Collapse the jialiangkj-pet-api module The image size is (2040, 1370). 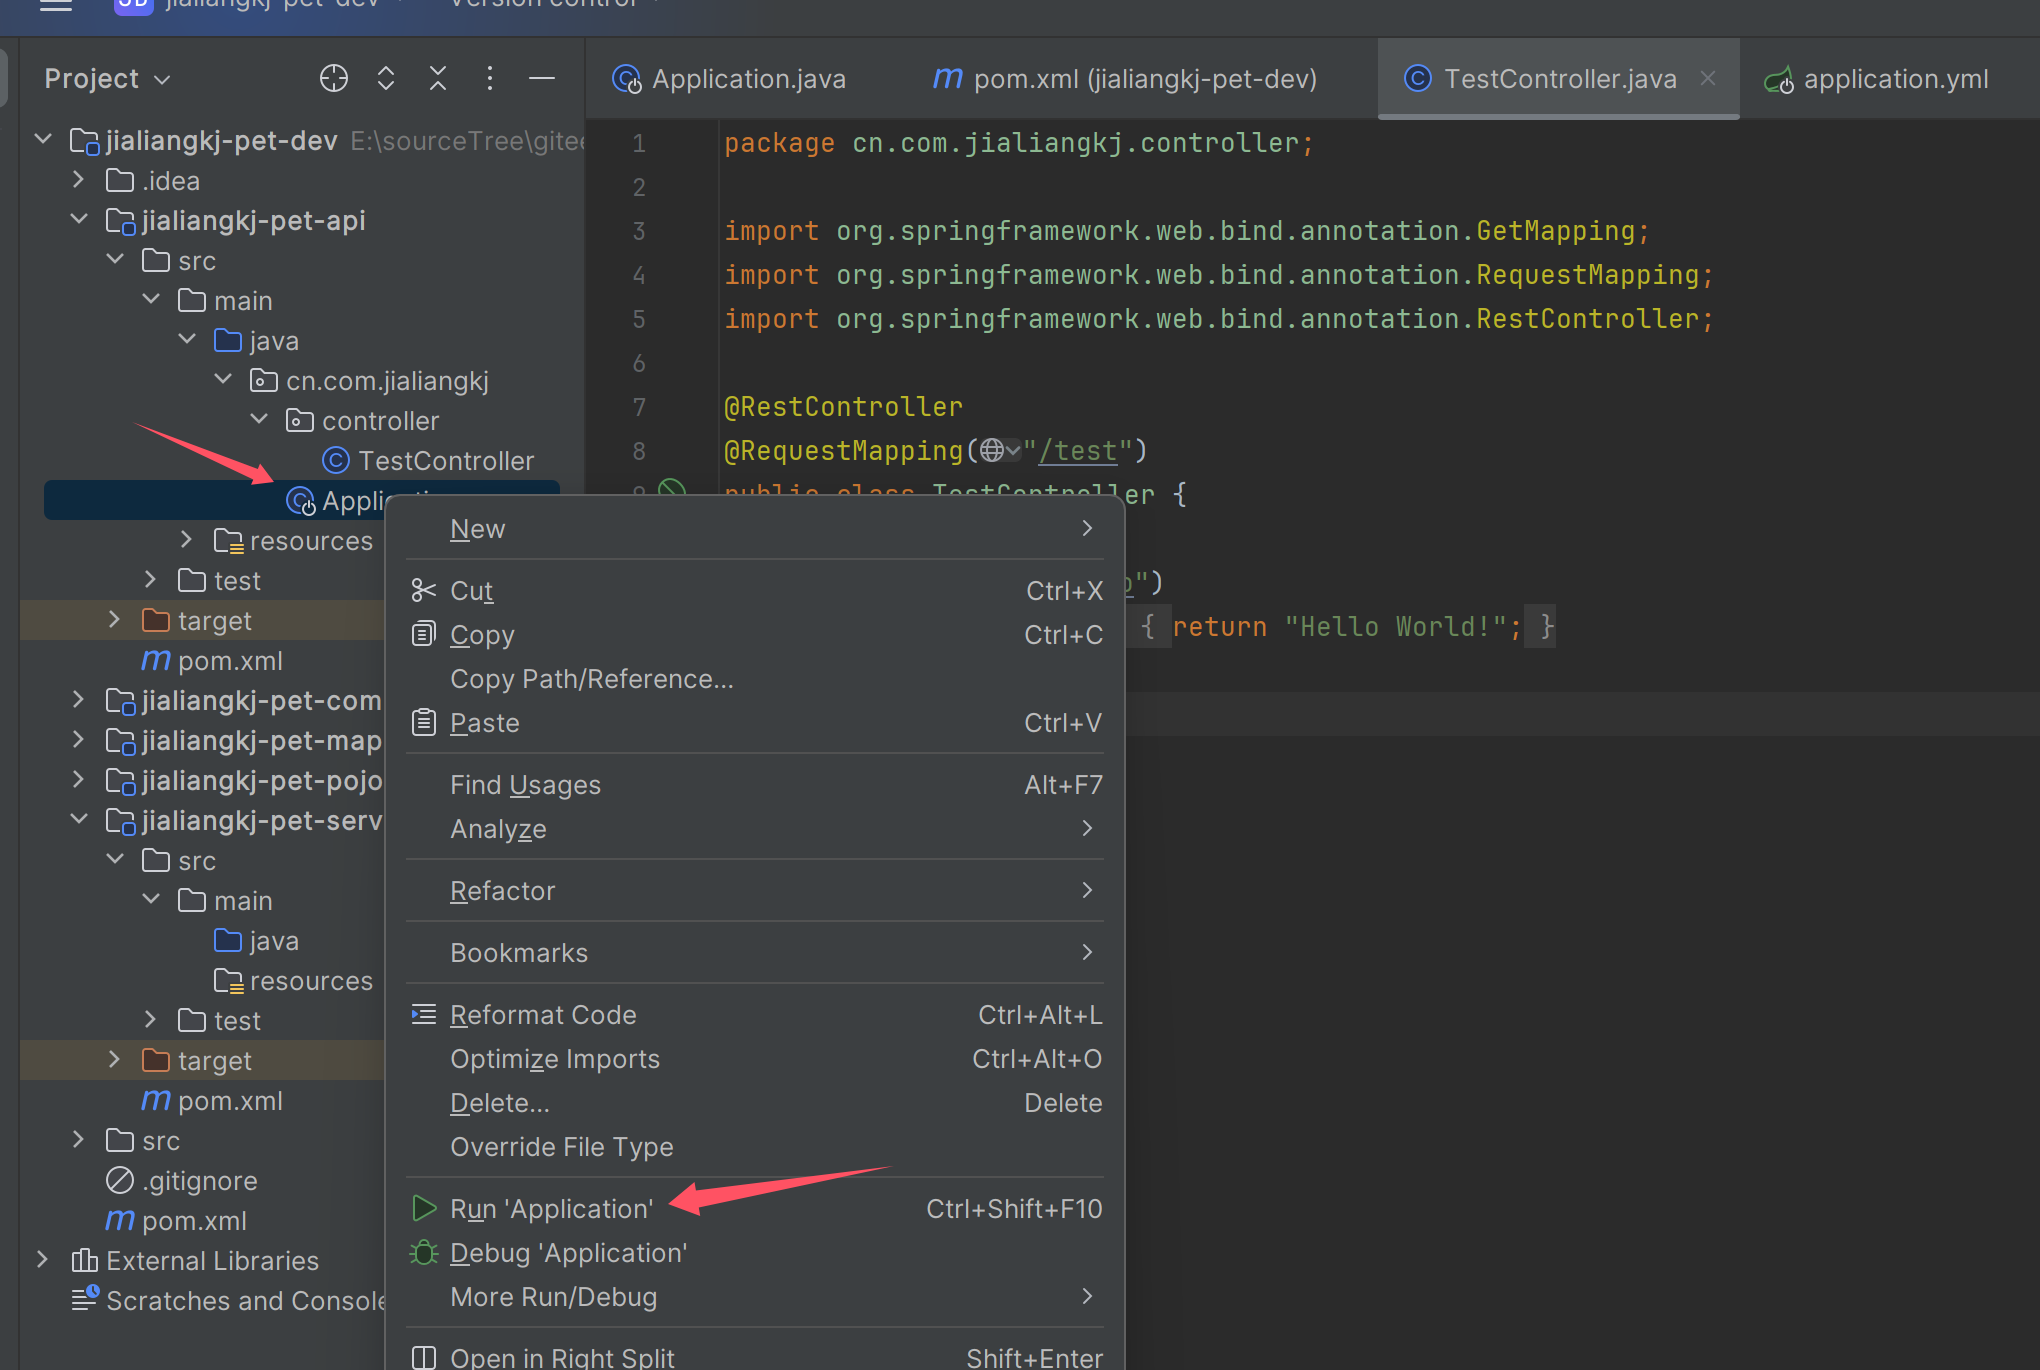click(x=79, y=219)
